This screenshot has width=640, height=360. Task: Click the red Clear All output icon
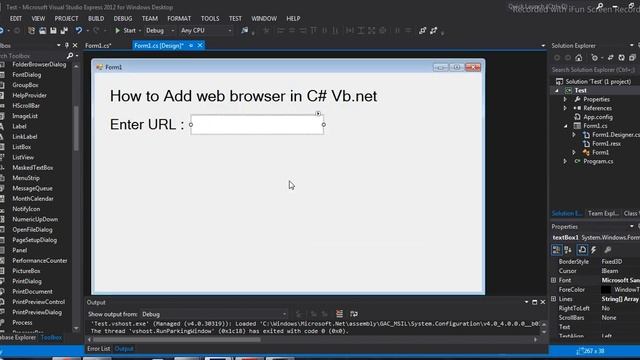tap(339, 313)
